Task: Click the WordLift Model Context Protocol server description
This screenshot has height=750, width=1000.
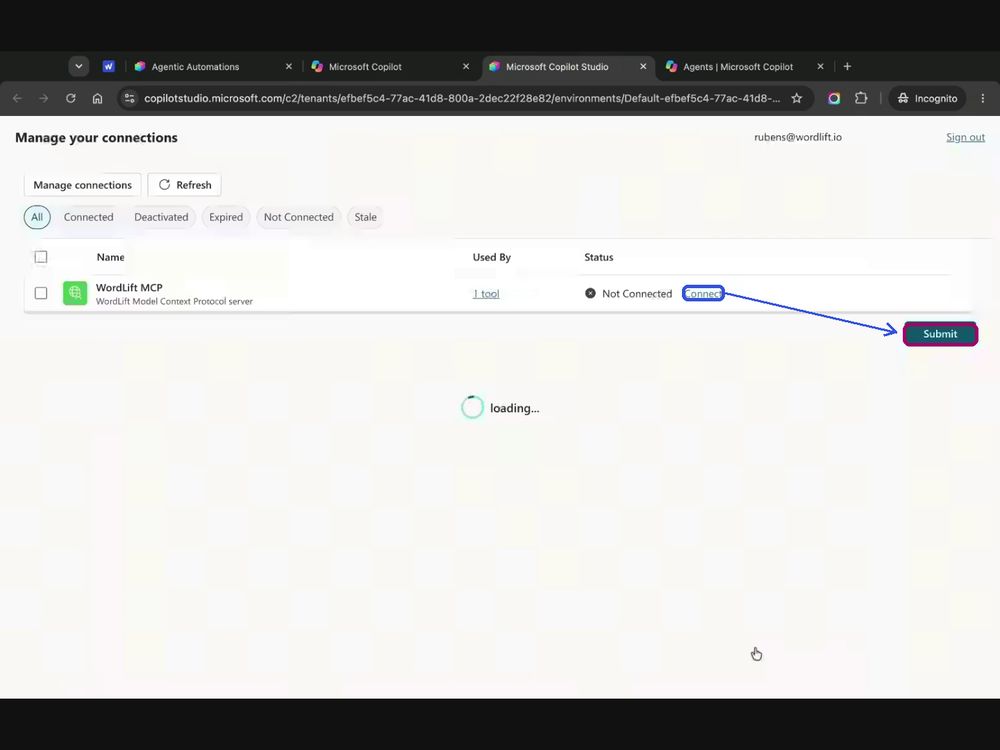Action: coord(174,301)
